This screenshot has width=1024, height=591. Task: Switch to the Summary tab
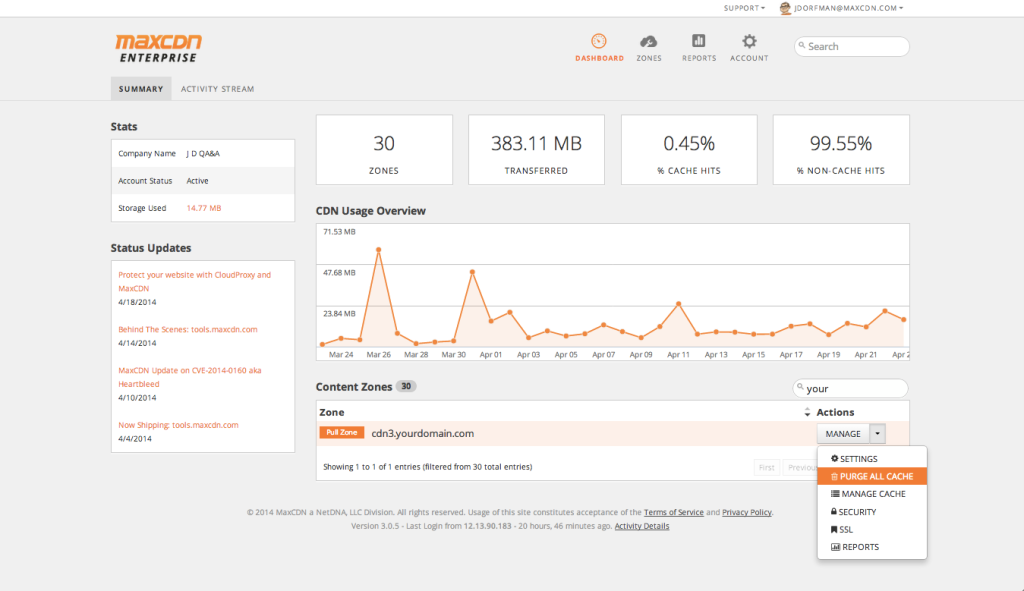[x=141, y=89]
